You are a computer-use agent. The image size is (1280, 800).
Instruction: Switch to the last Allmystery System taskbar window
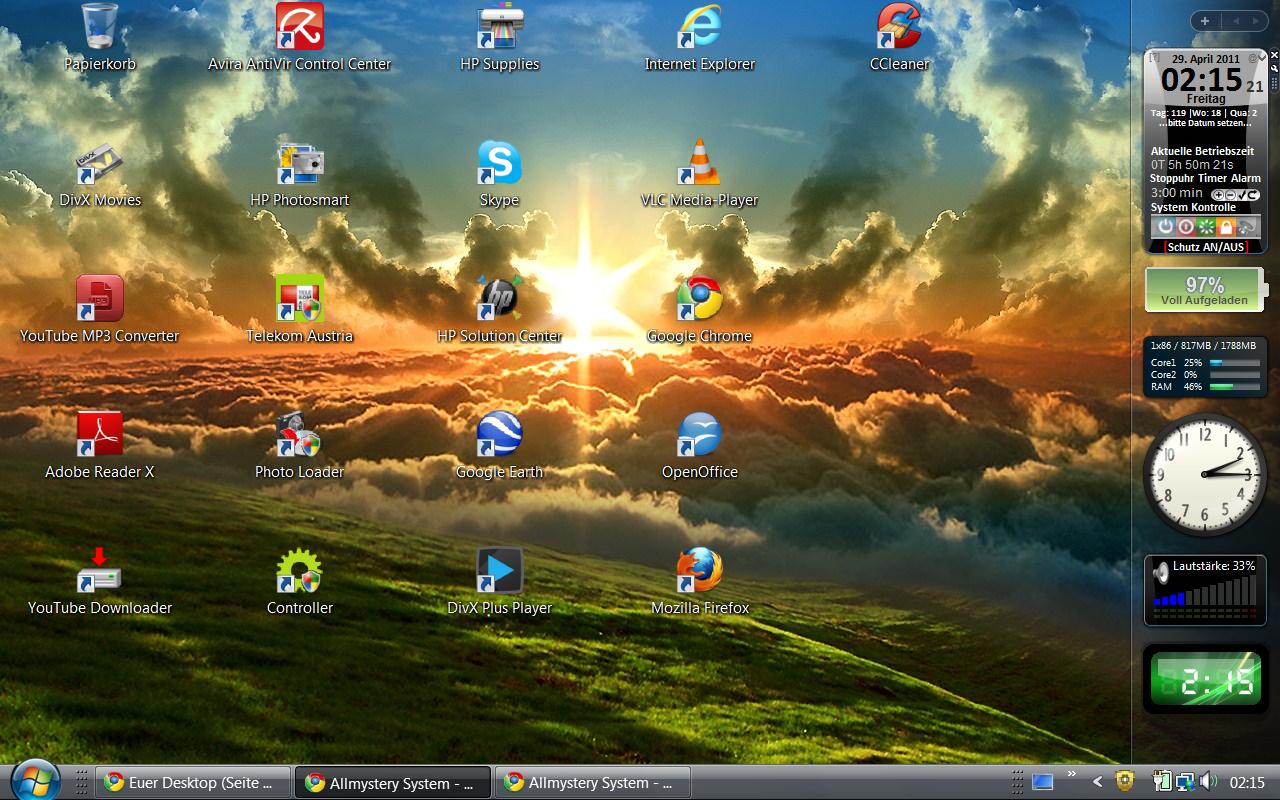coord(593,783)
